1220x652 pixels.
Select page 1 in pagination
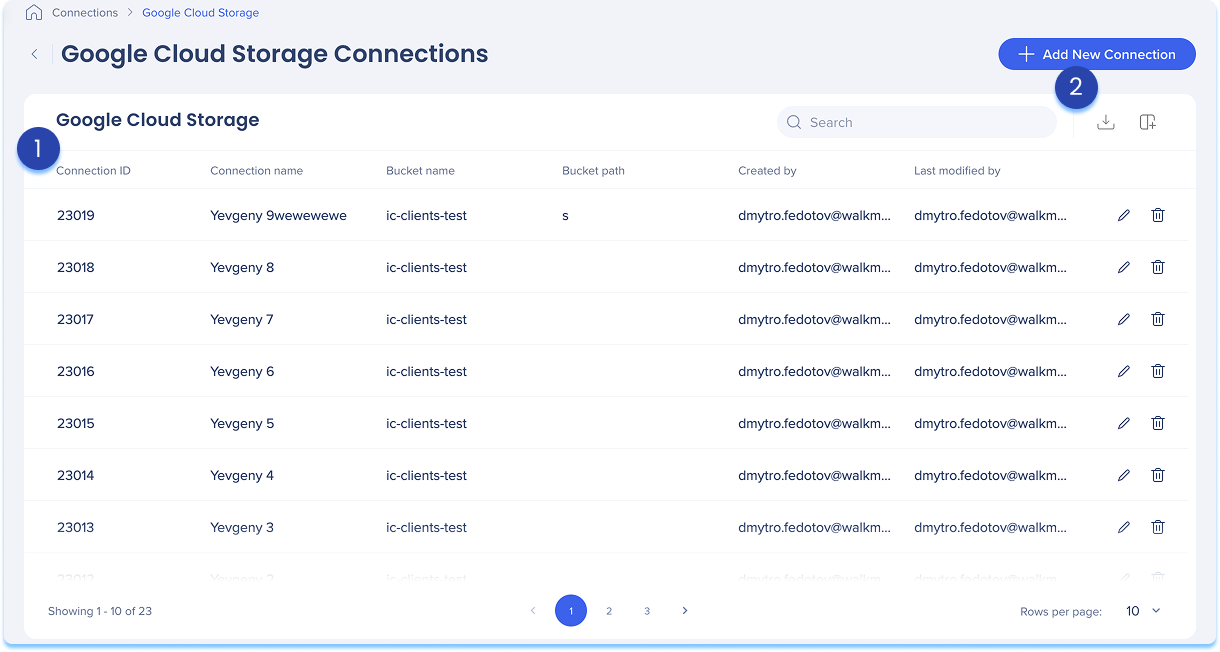tap(571, 610)
